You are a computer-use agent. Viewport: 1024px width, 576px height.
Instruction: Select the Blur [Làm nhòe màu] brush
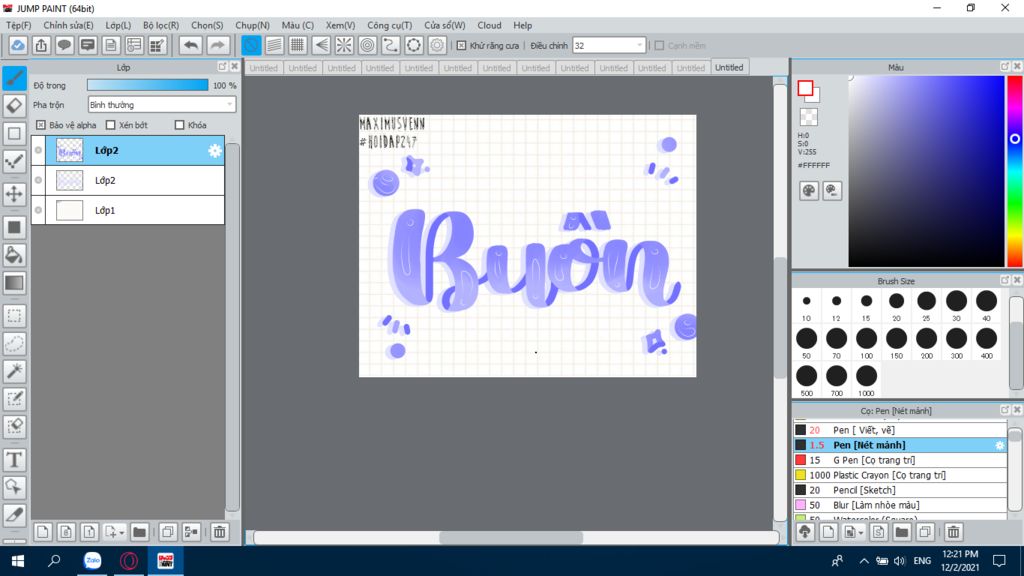[900, 505]
